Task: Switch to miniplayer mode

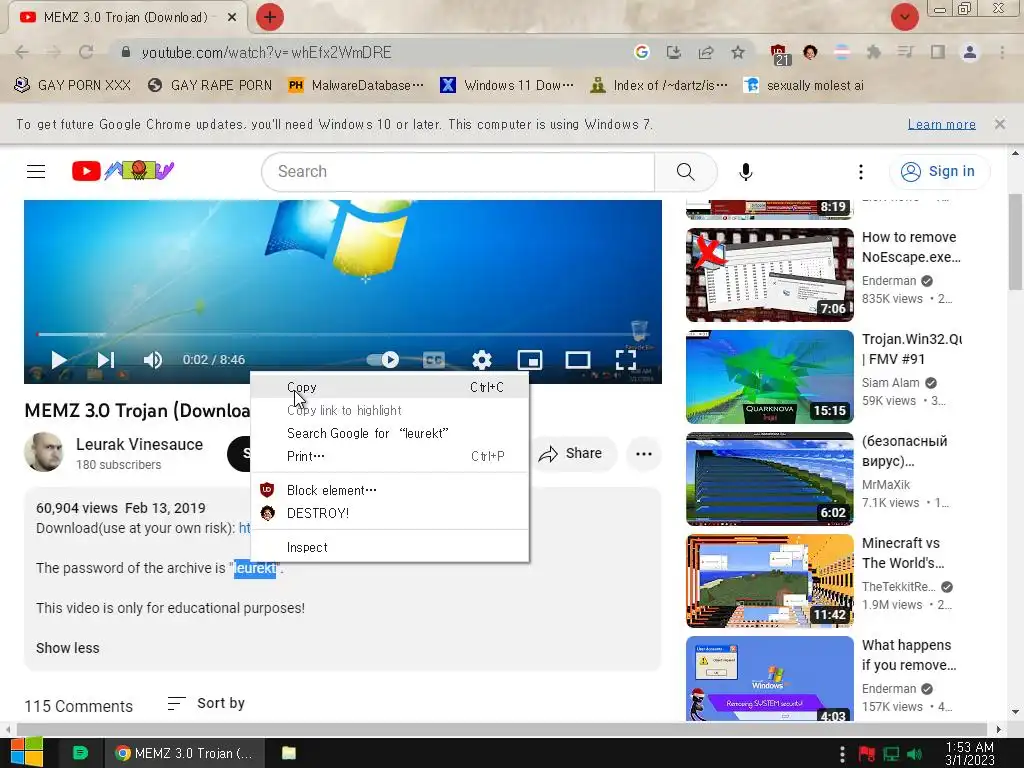Action: tap(530, 360)
